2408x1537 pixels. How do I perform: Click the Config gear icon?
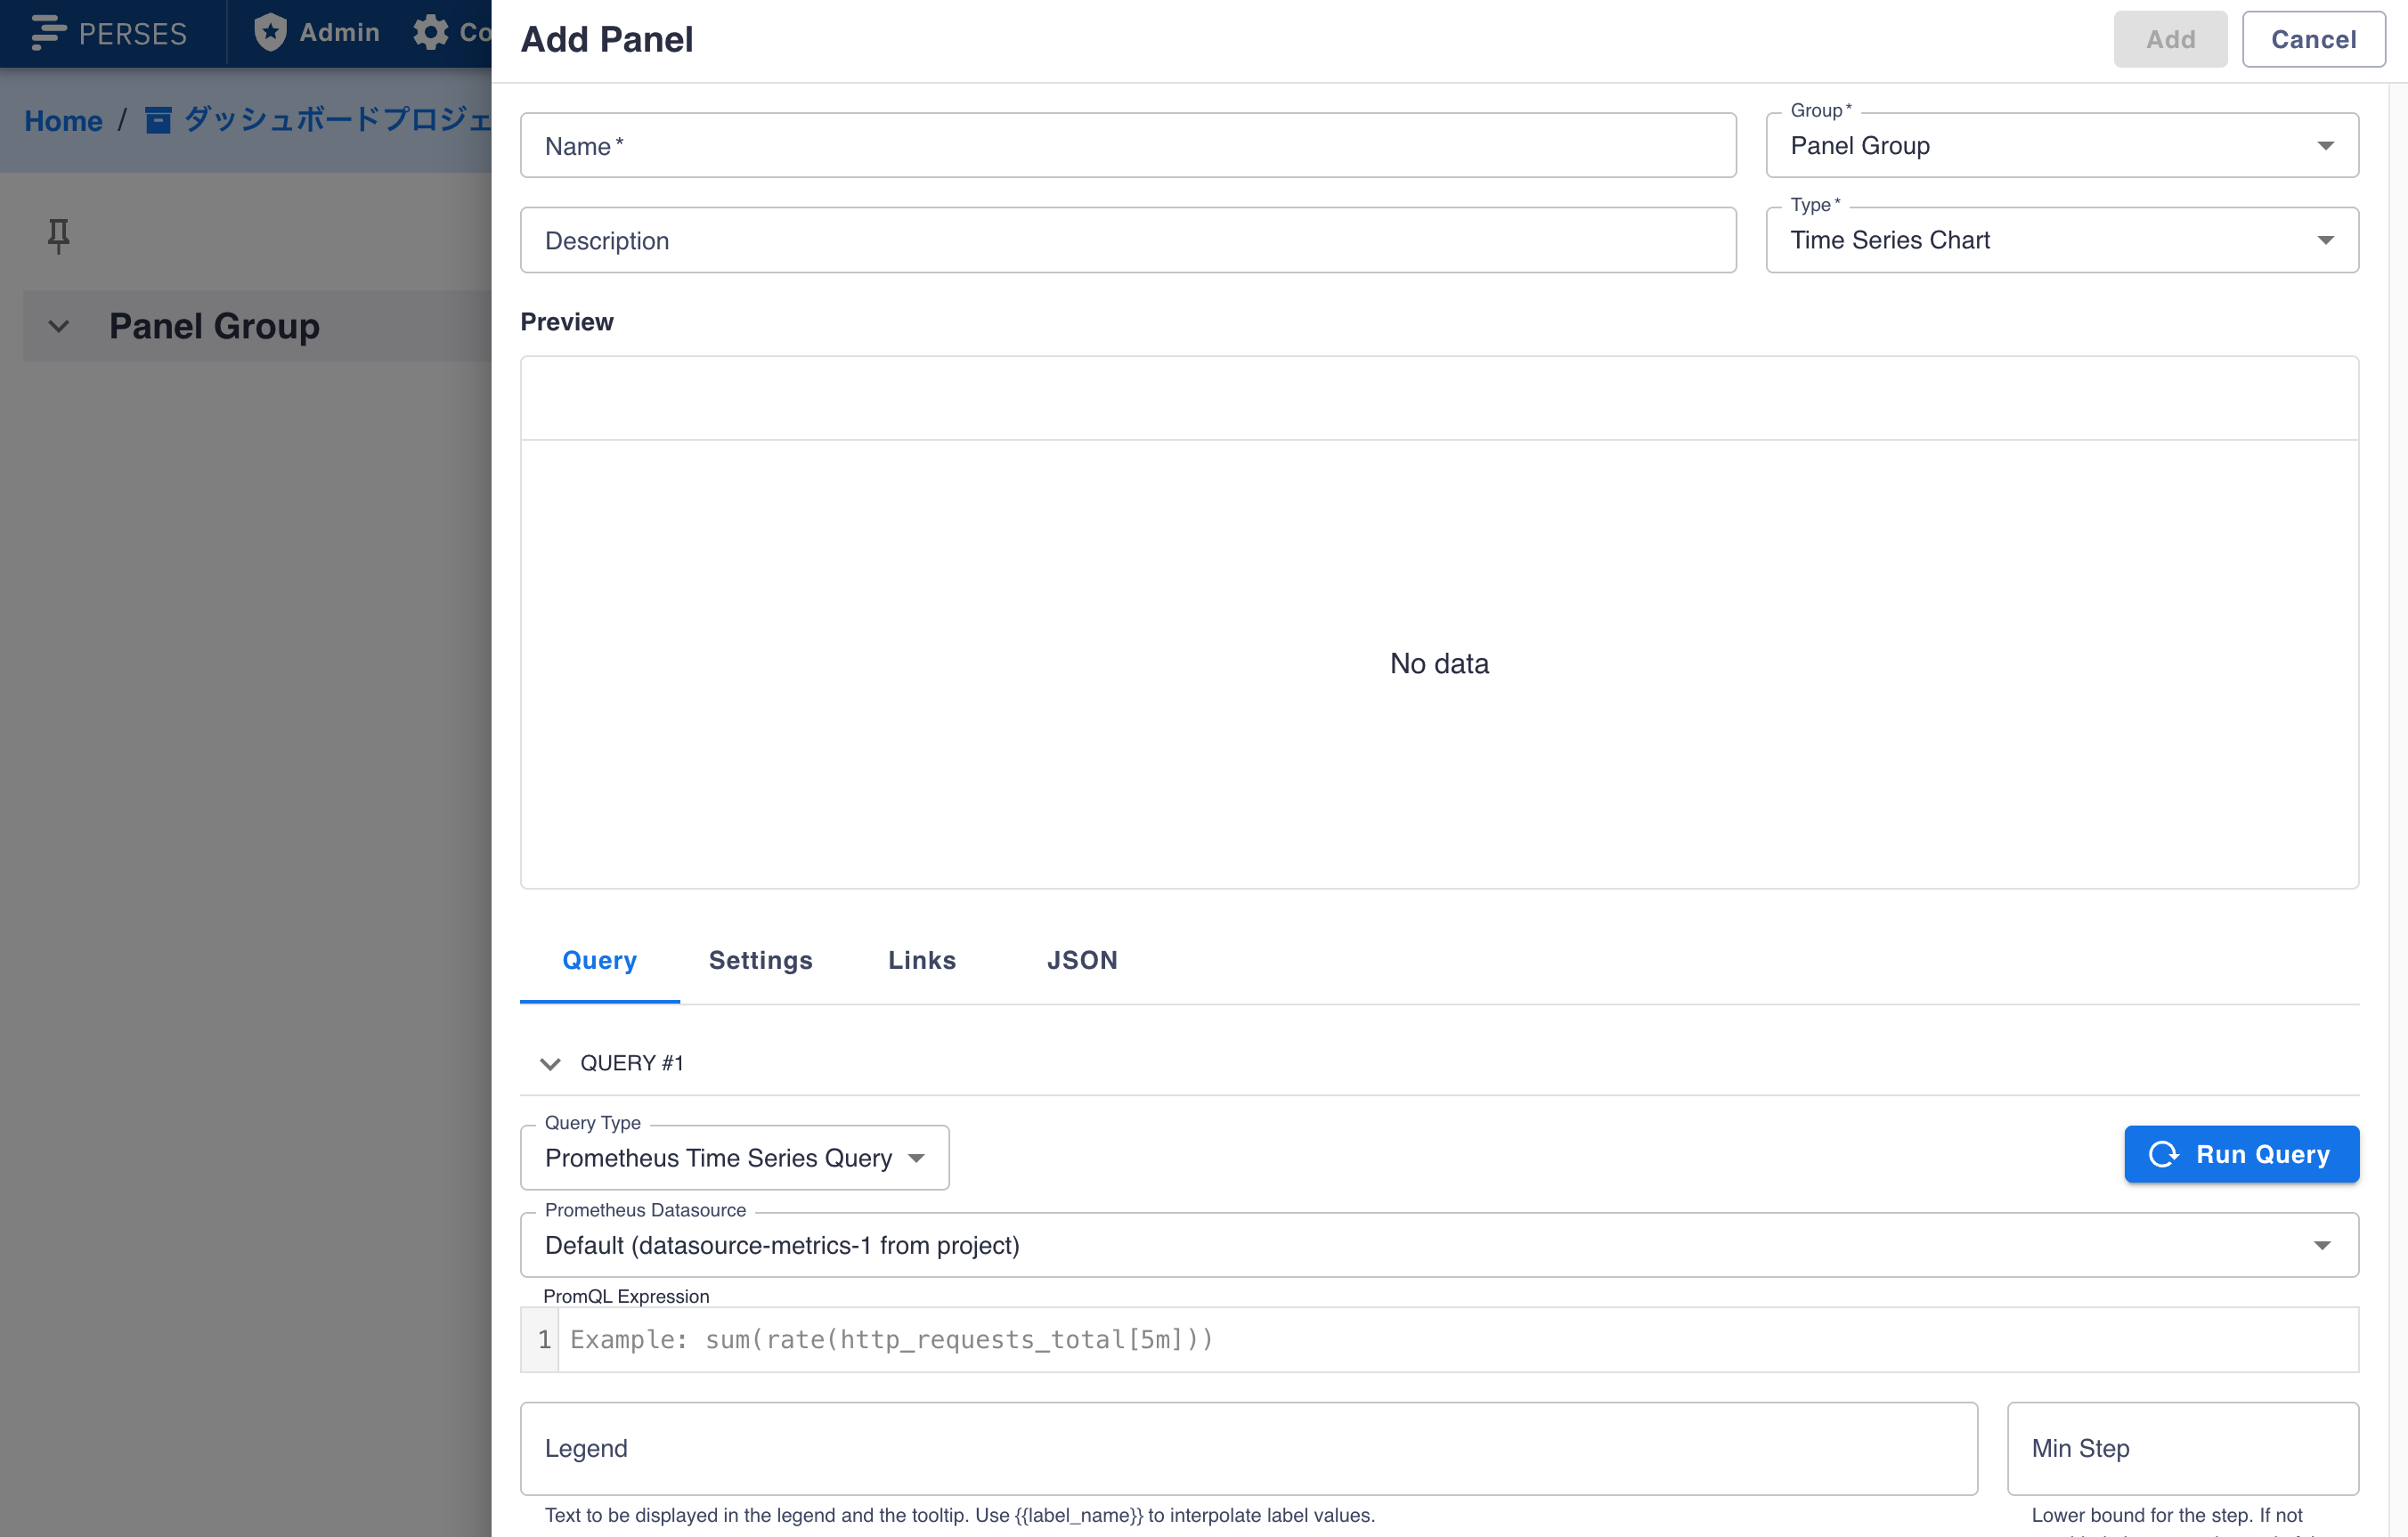[431, 33]
